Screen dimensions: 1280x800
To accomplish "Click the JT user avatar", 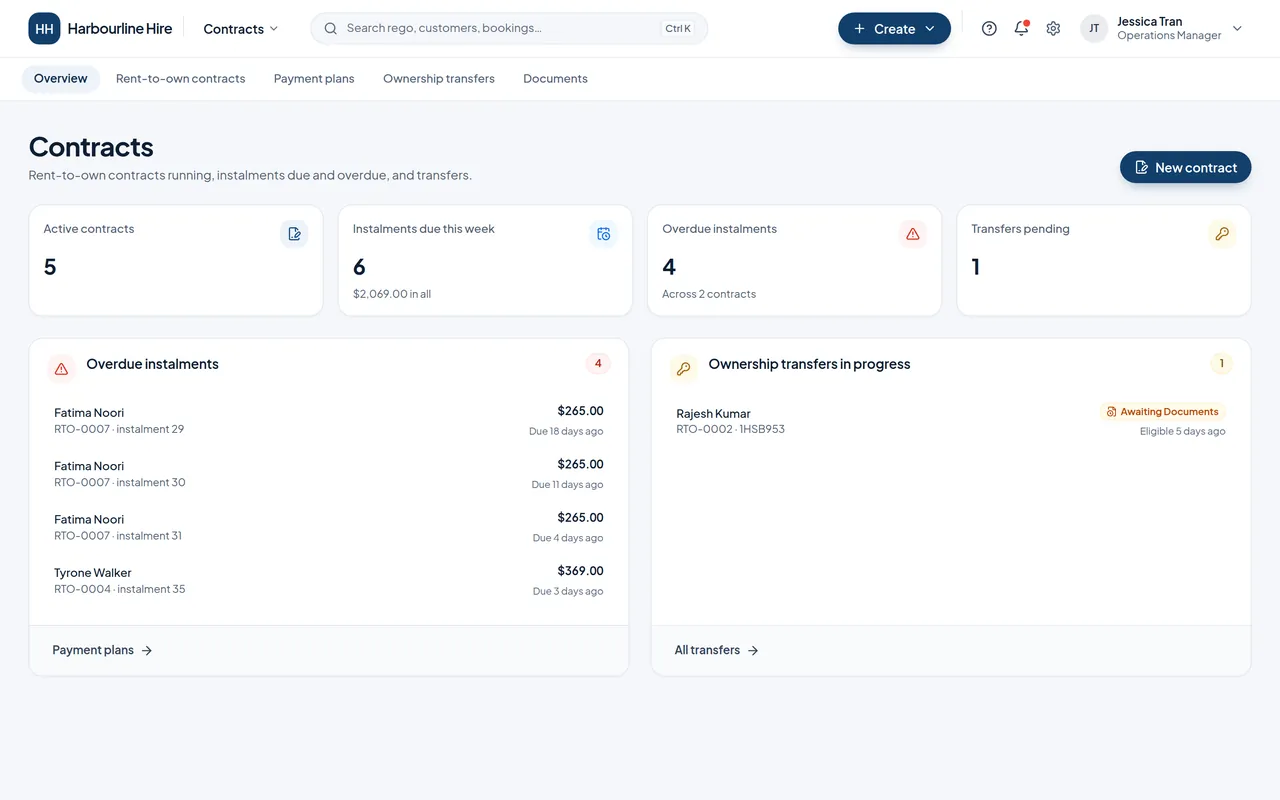I will click(x=1094, y=29).
